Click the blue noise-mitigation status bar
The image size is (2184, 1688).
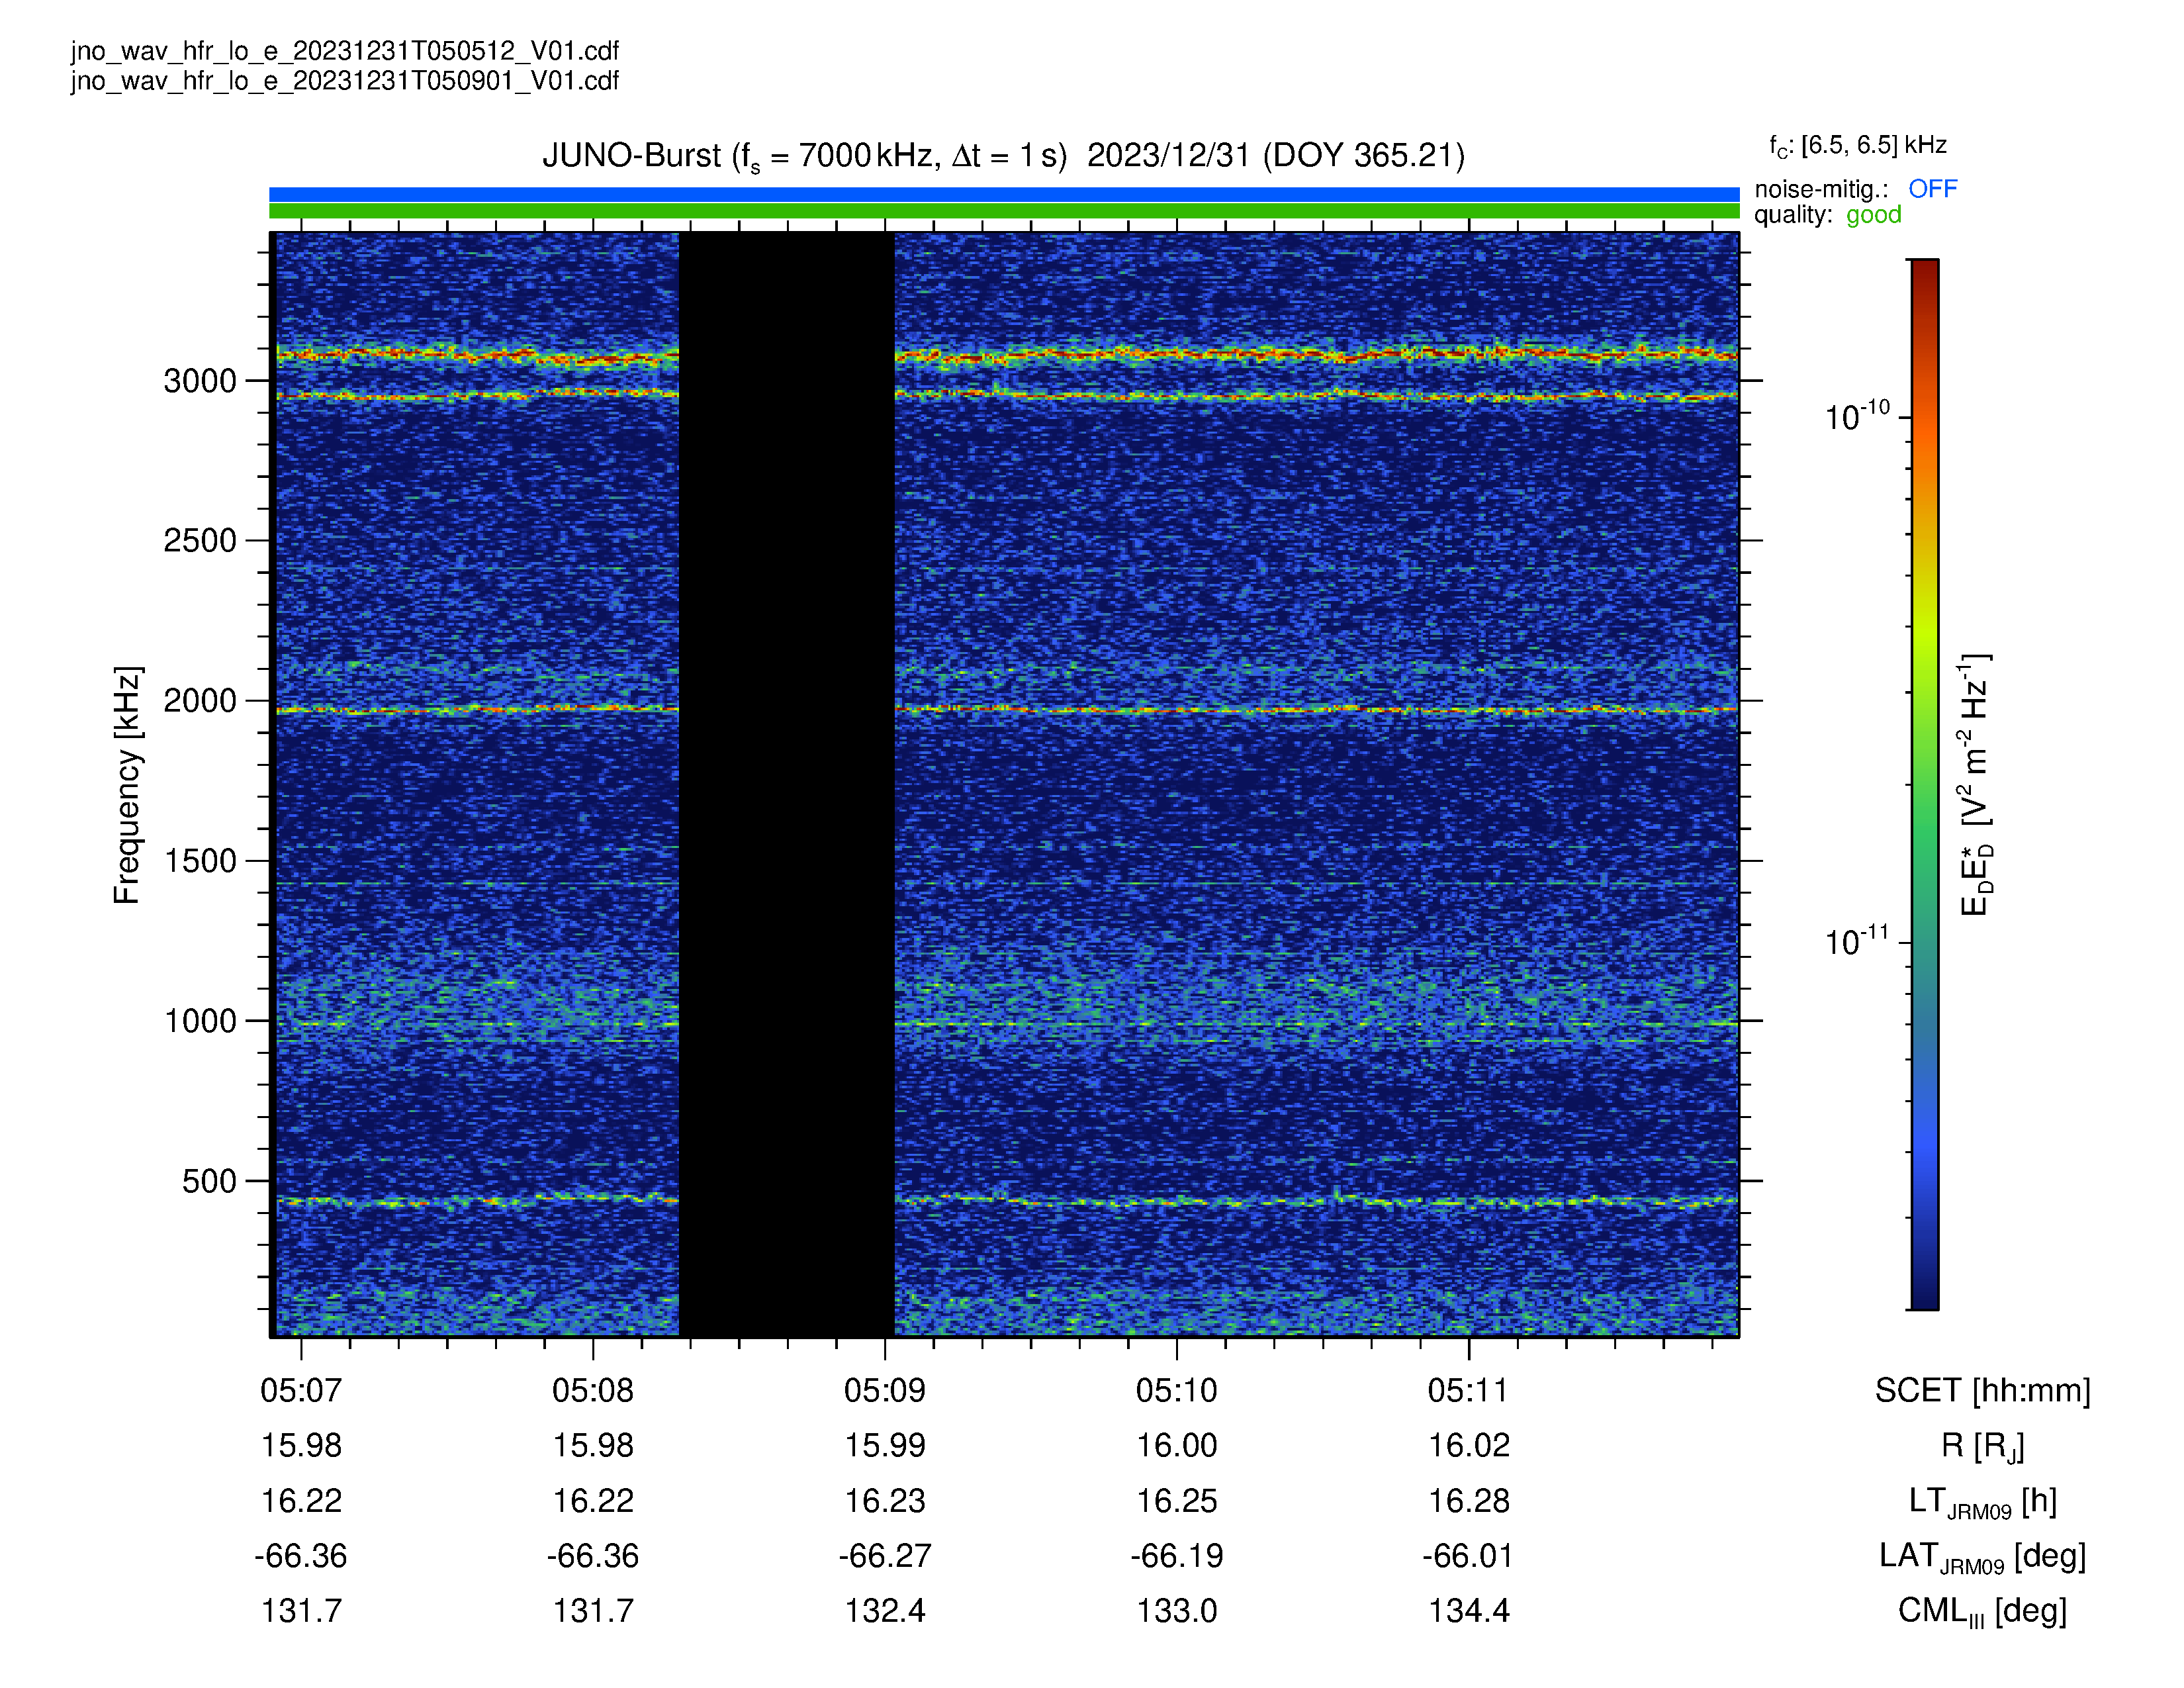[1004, 194]
